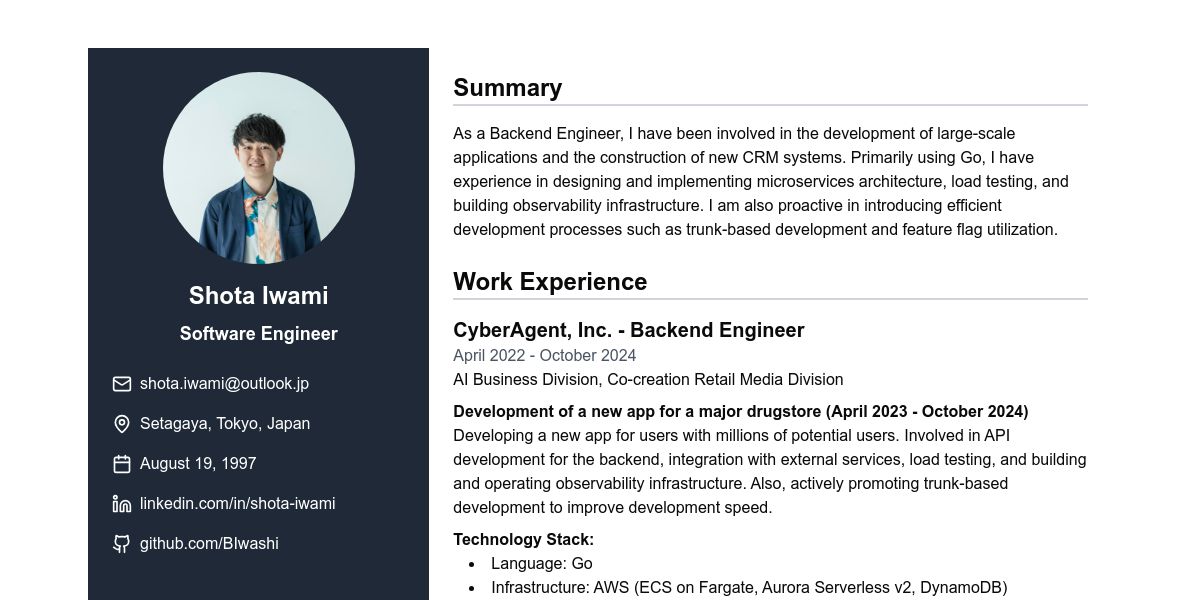Click the Work Experience section heading
The width and height of the screenshot is (1200, 600).
(x=550, y=282)
